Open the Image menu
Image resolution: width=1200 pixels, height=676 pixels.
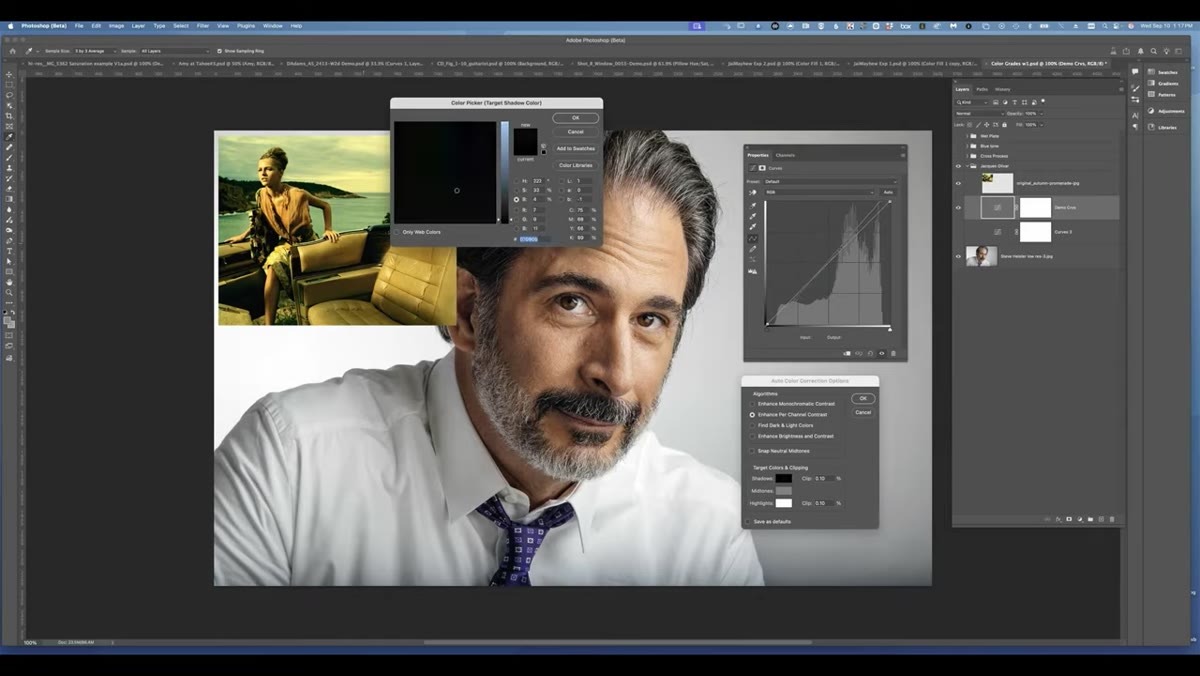(x=117, y=25)
